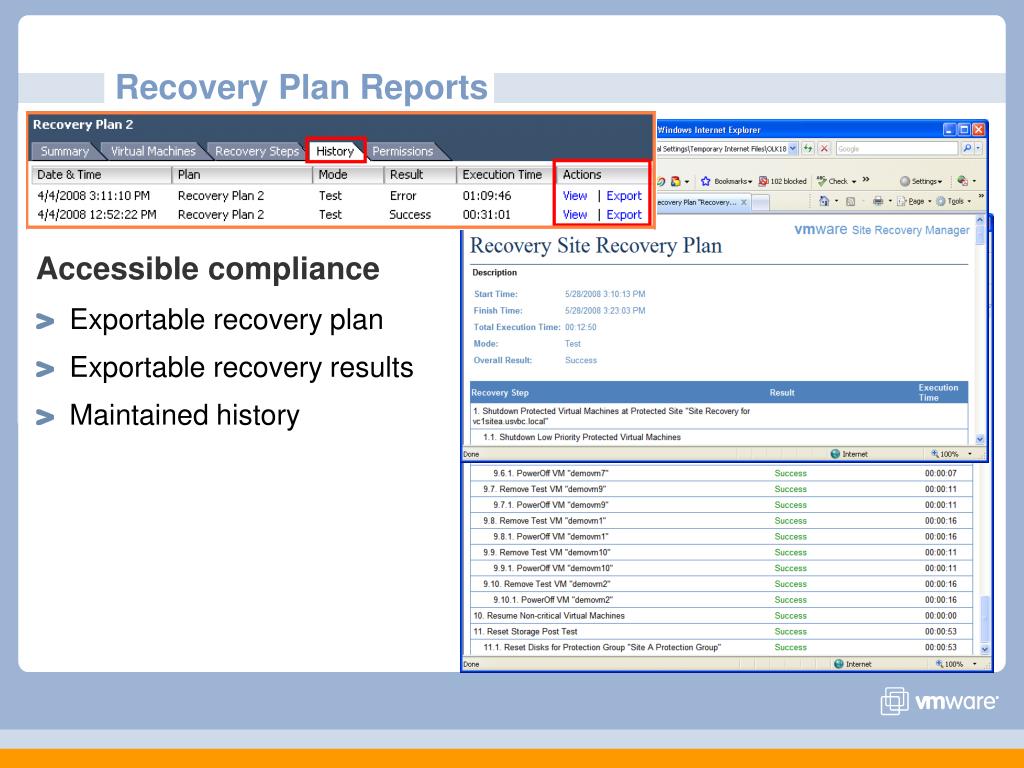
Task: Click '10. Resume Non-critical Virtual Machines' row
Action: pos(722,616)
